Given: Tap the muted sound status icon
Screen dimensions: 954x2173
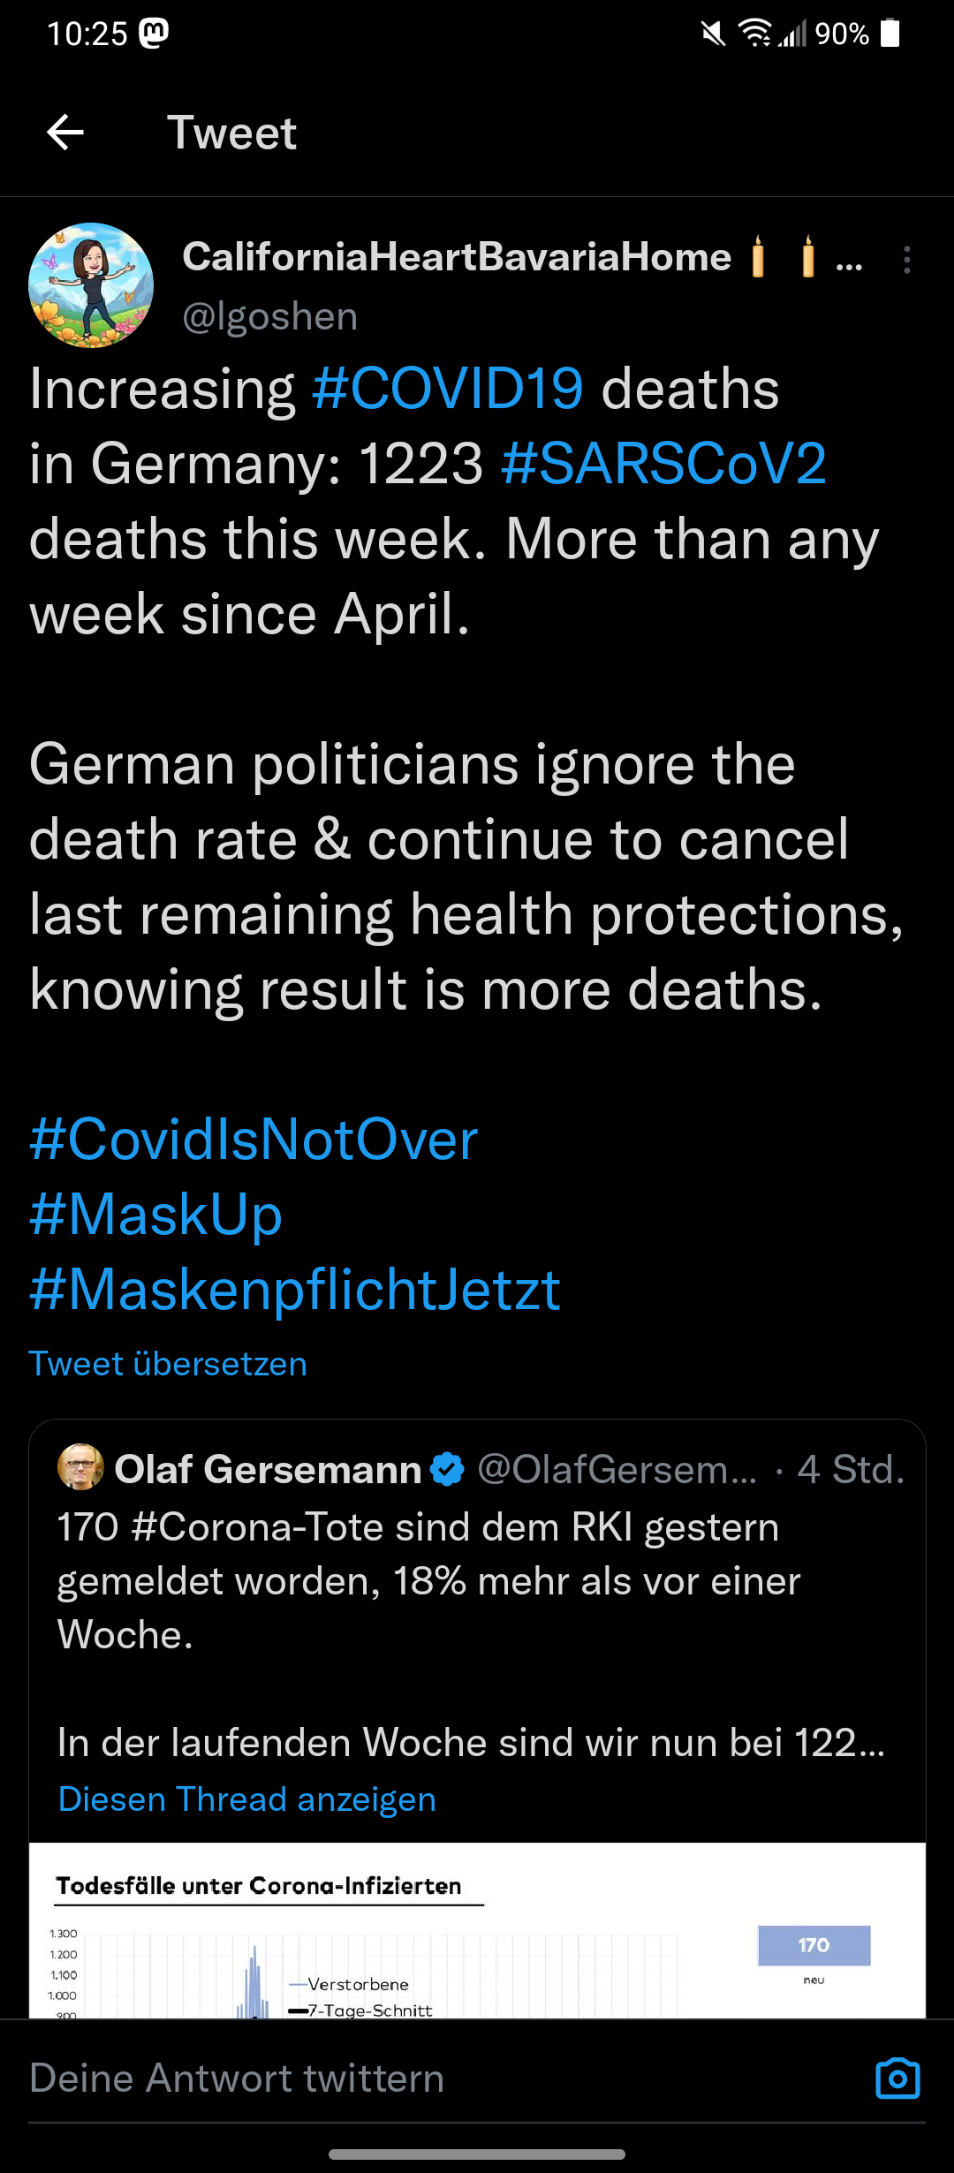Looking at the screenshot, I should click(x=713, y=34).
